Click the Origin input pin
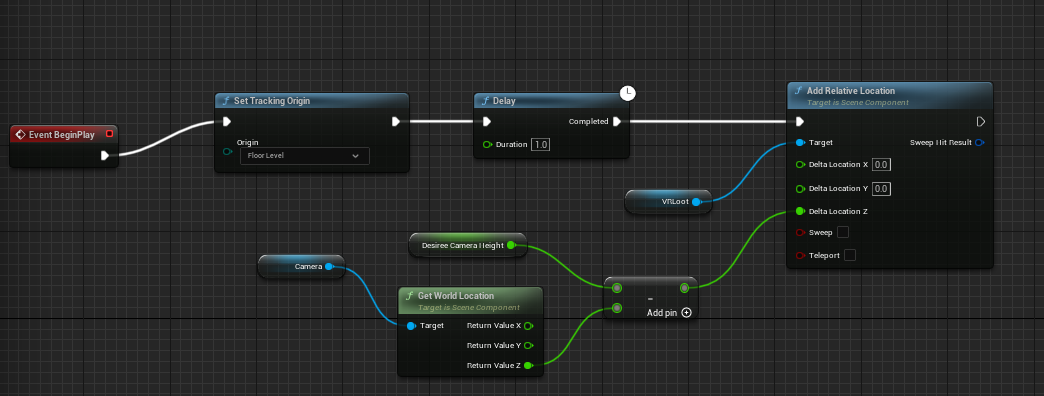This screenshot has height=396, width=1044. pyautogui.click(x=228, y=152)
